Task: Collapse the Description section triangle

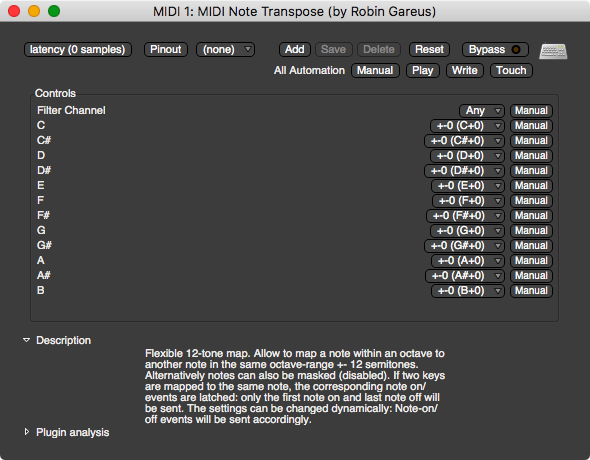Action: pyautogui.click(x=26, y=340)
